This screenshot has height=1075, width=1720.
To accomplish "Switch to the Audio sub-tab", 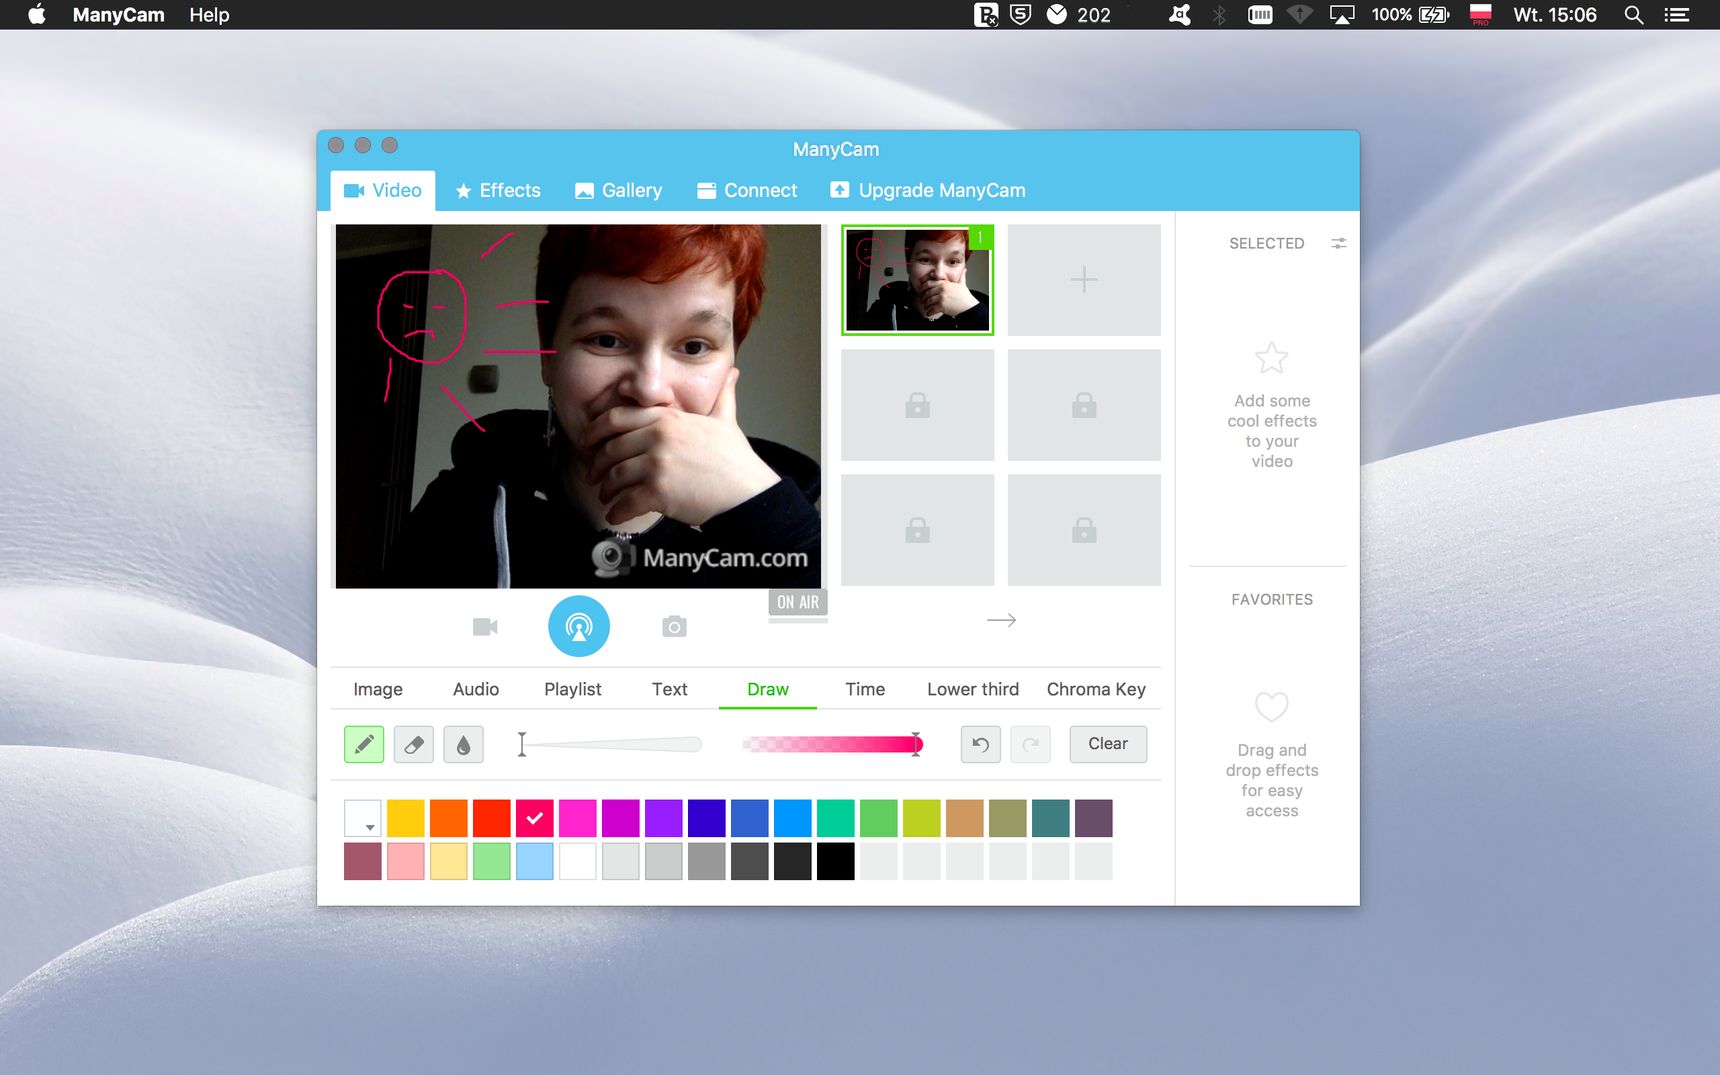I will coord(476,689).
